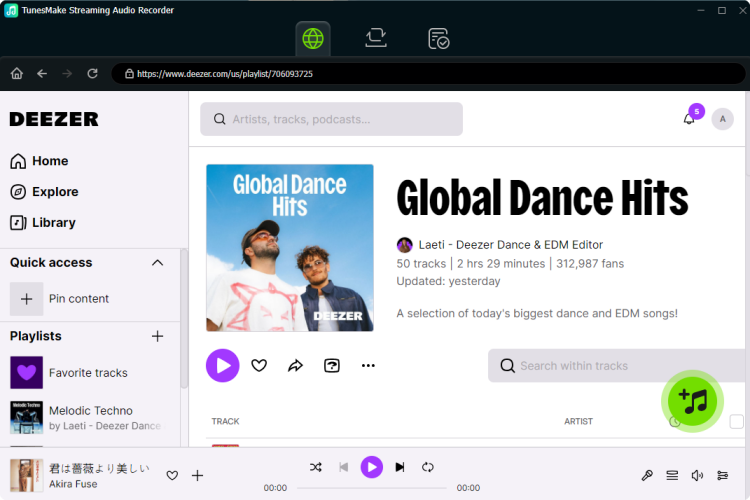Sort by ARTIST column header

click(578, 422)
